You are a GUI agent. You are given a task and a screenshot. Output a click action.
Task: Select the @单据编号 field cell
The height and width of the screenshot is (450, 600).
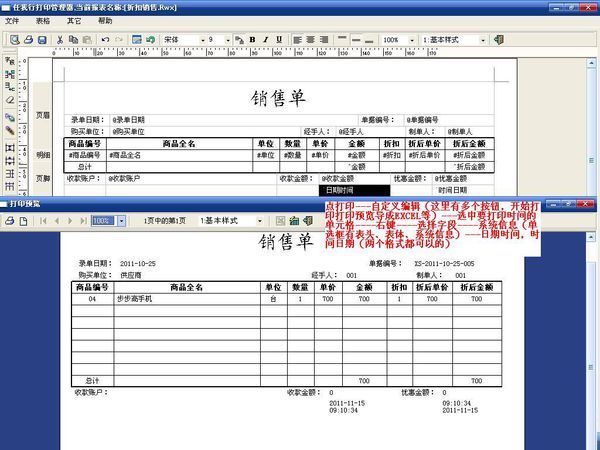[449, 120]
